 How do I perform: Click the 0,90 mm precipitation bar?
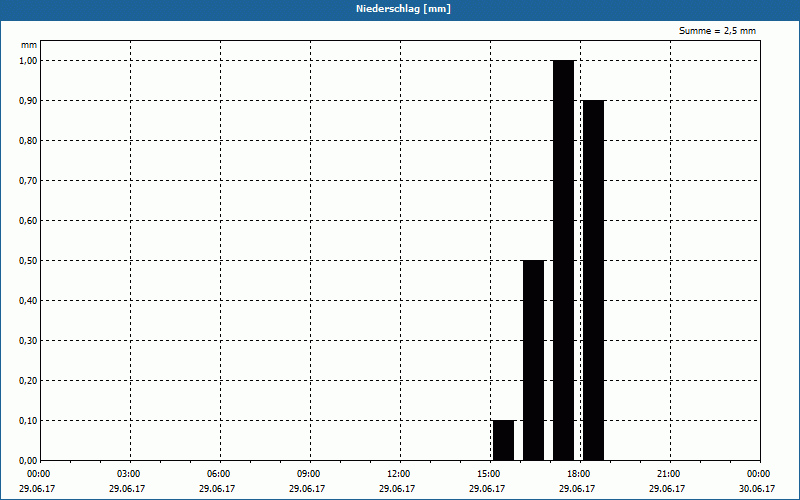pos(593,280)
